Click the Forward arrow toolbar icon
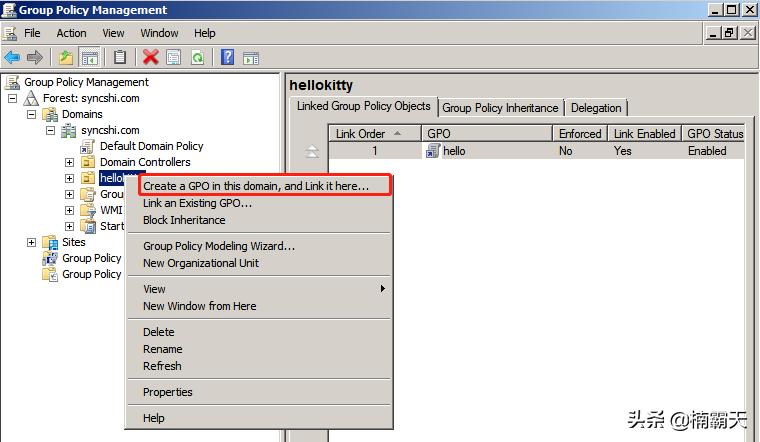 [34, 58]
